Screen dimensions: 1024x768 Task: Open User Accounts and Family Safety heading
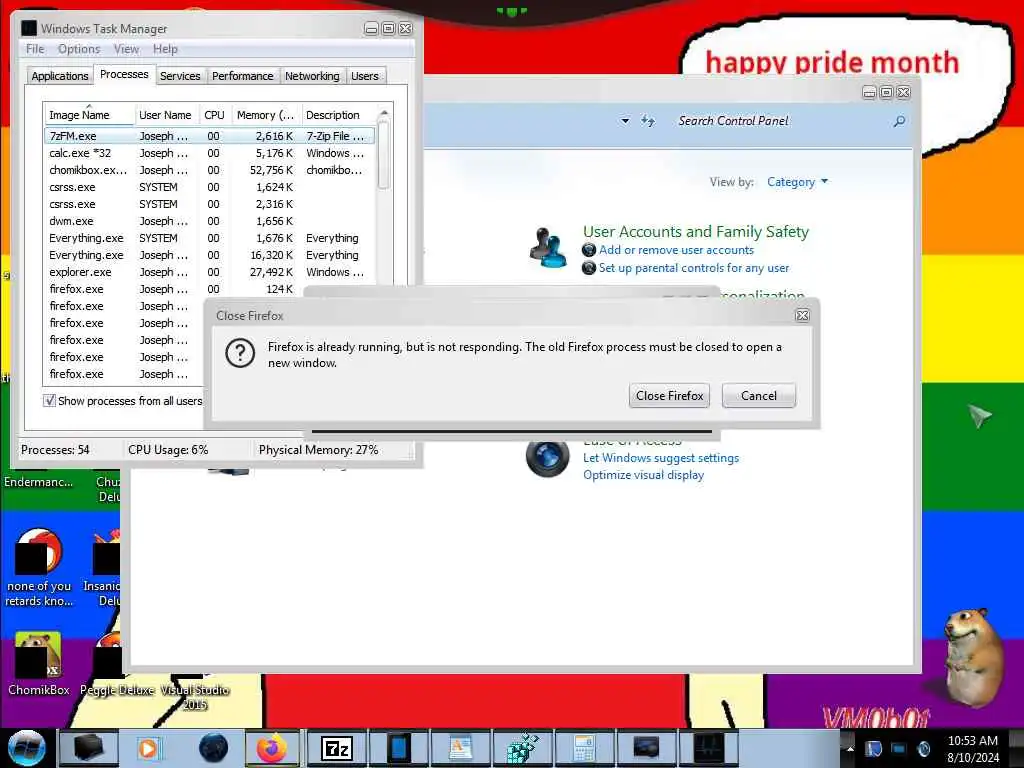[696, 232]
